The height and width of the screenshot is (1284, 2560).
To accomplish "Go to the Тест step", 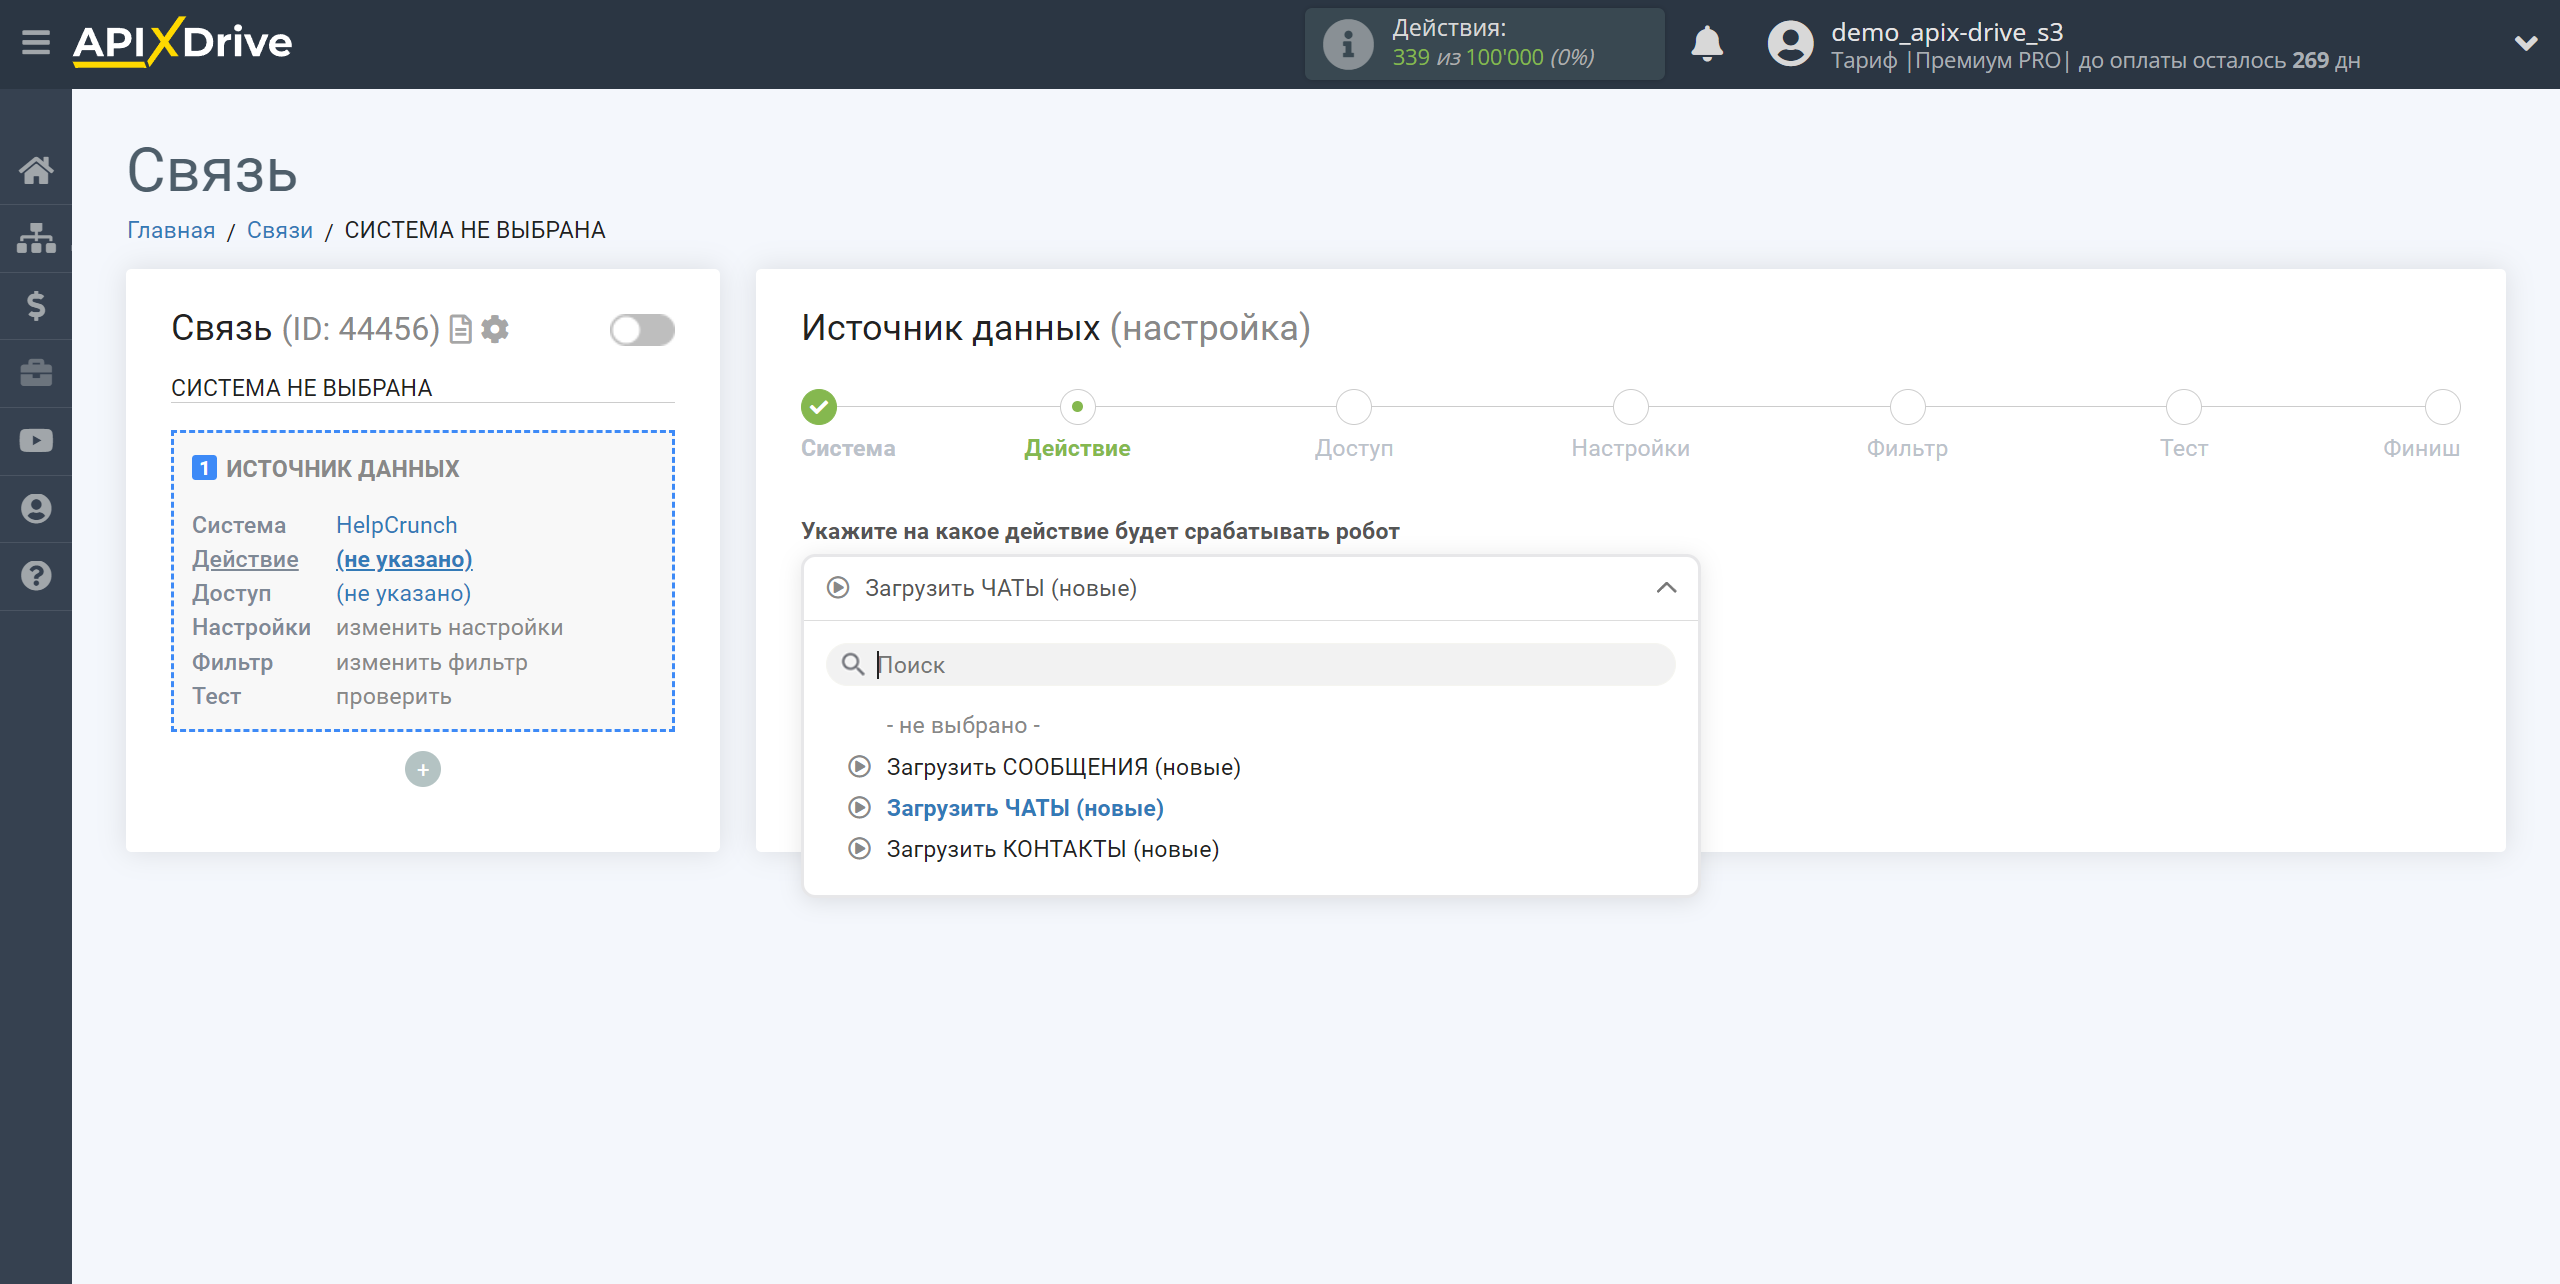I will click(x=2184, y=407).
